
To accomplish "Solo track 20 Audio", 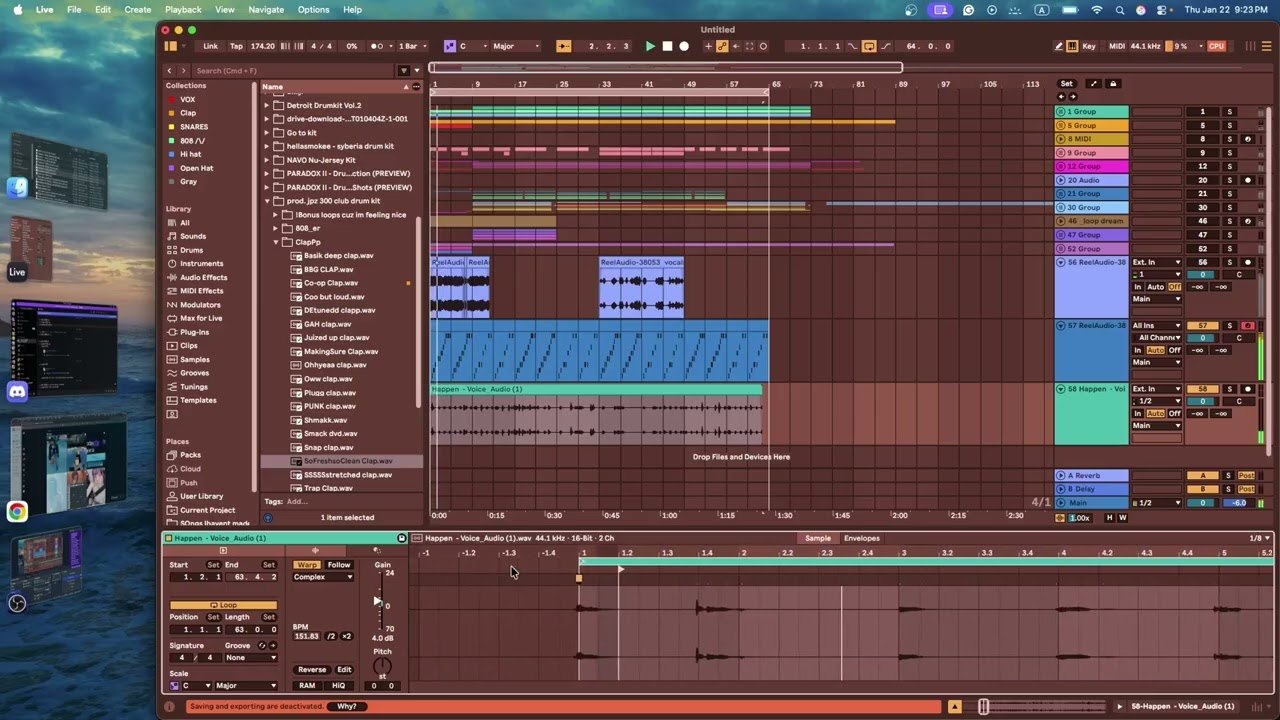I will pos(1230,180).
